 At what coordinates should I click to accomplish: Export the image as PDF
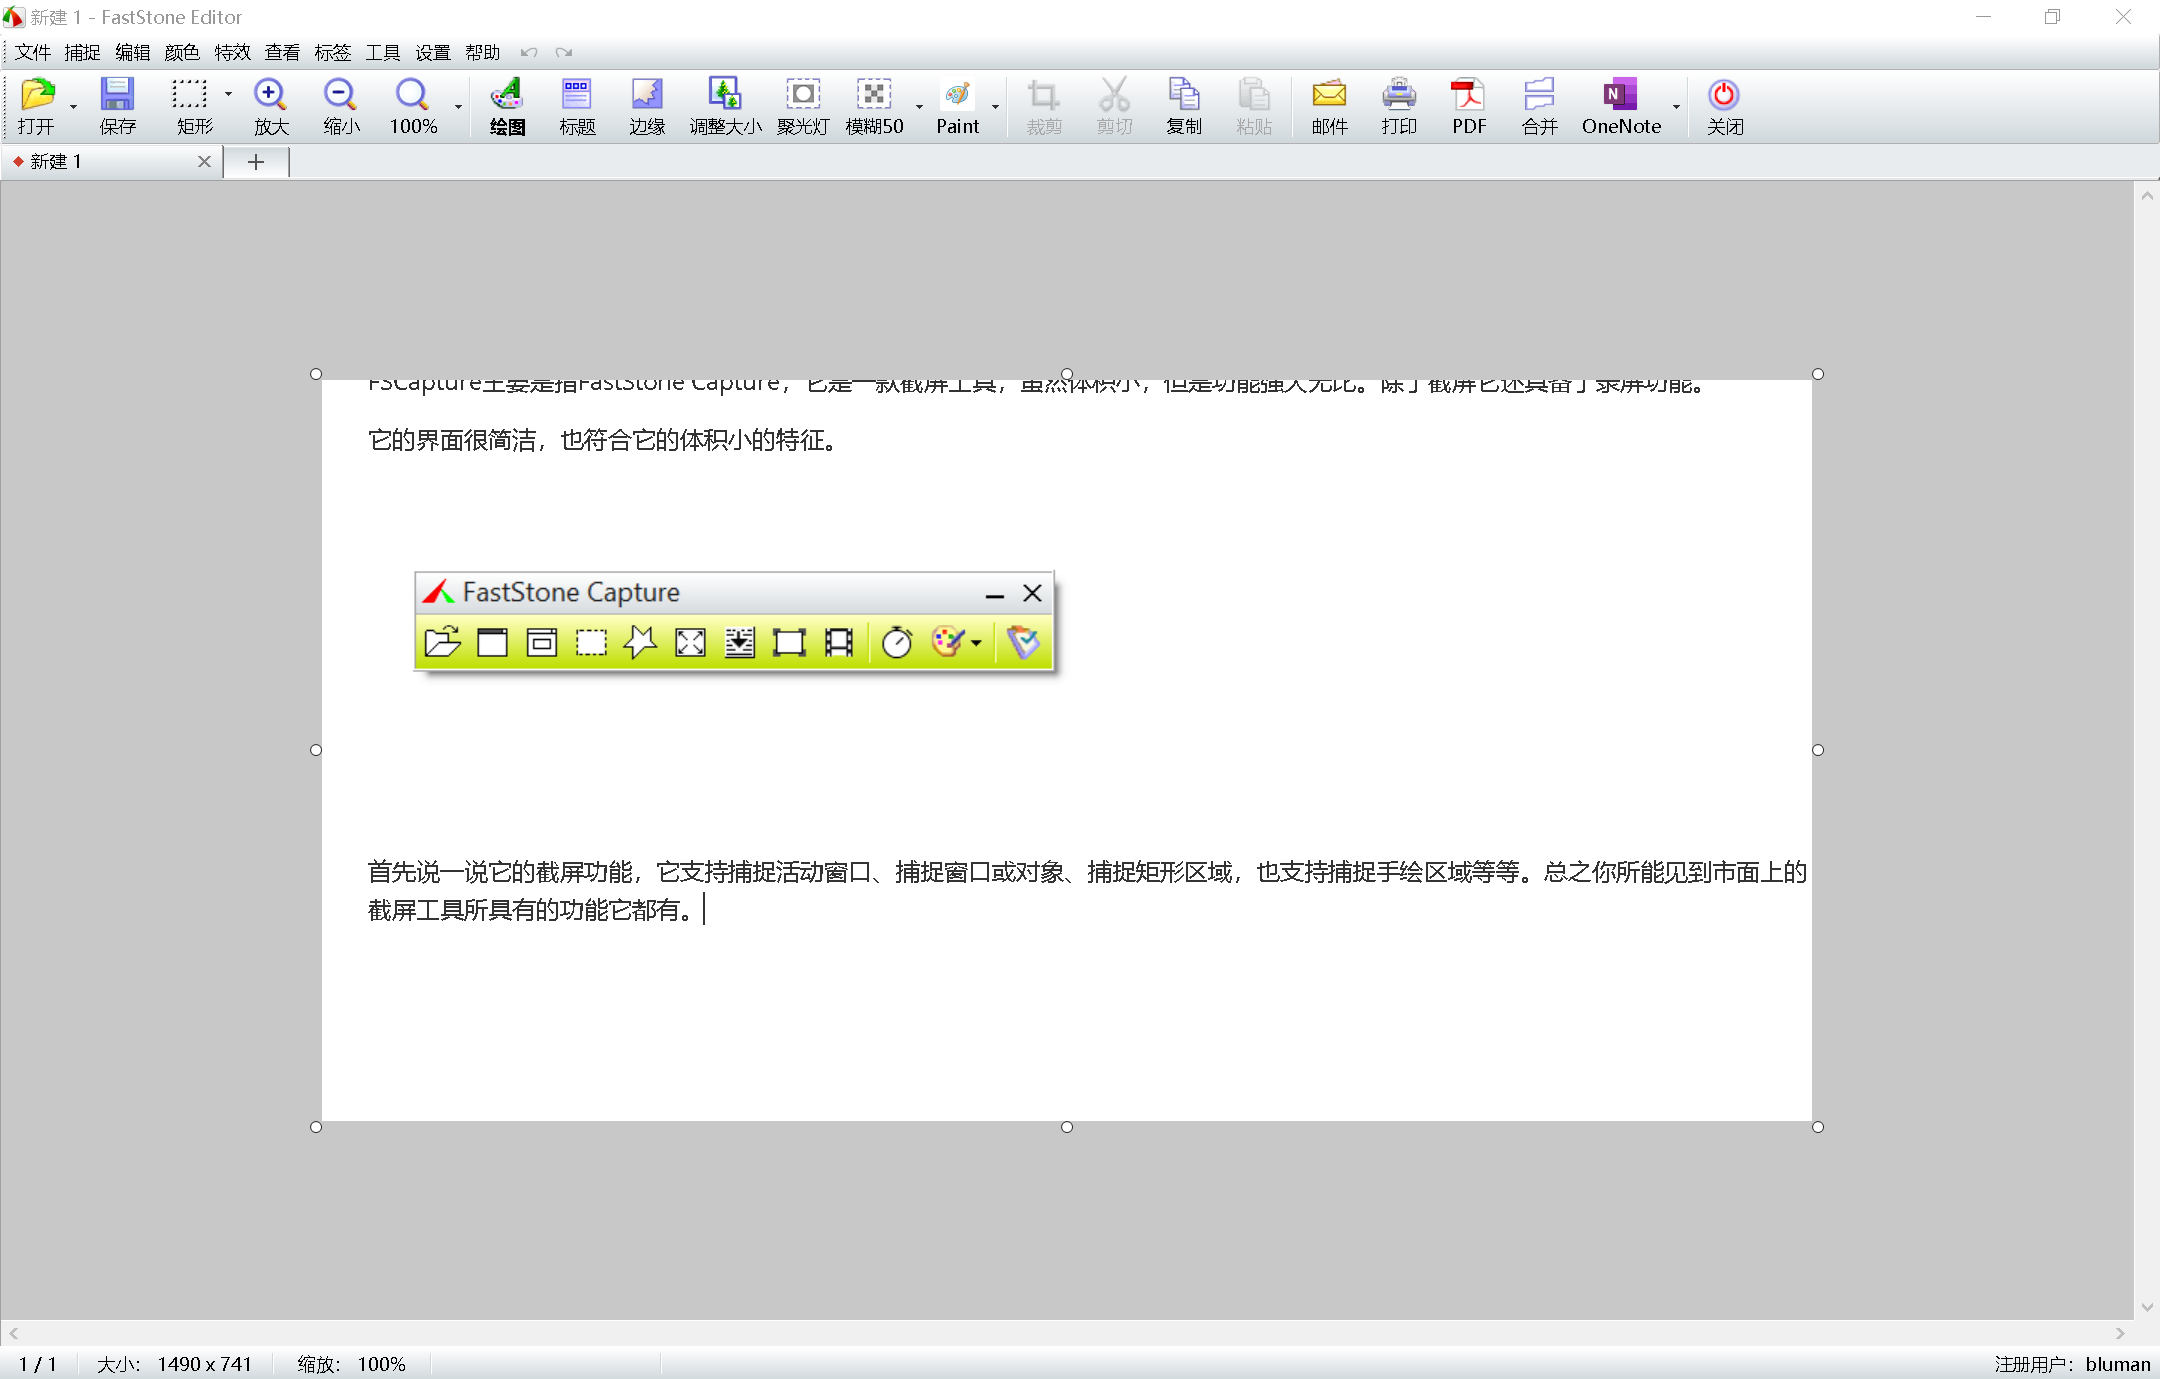coord(1467,103)
